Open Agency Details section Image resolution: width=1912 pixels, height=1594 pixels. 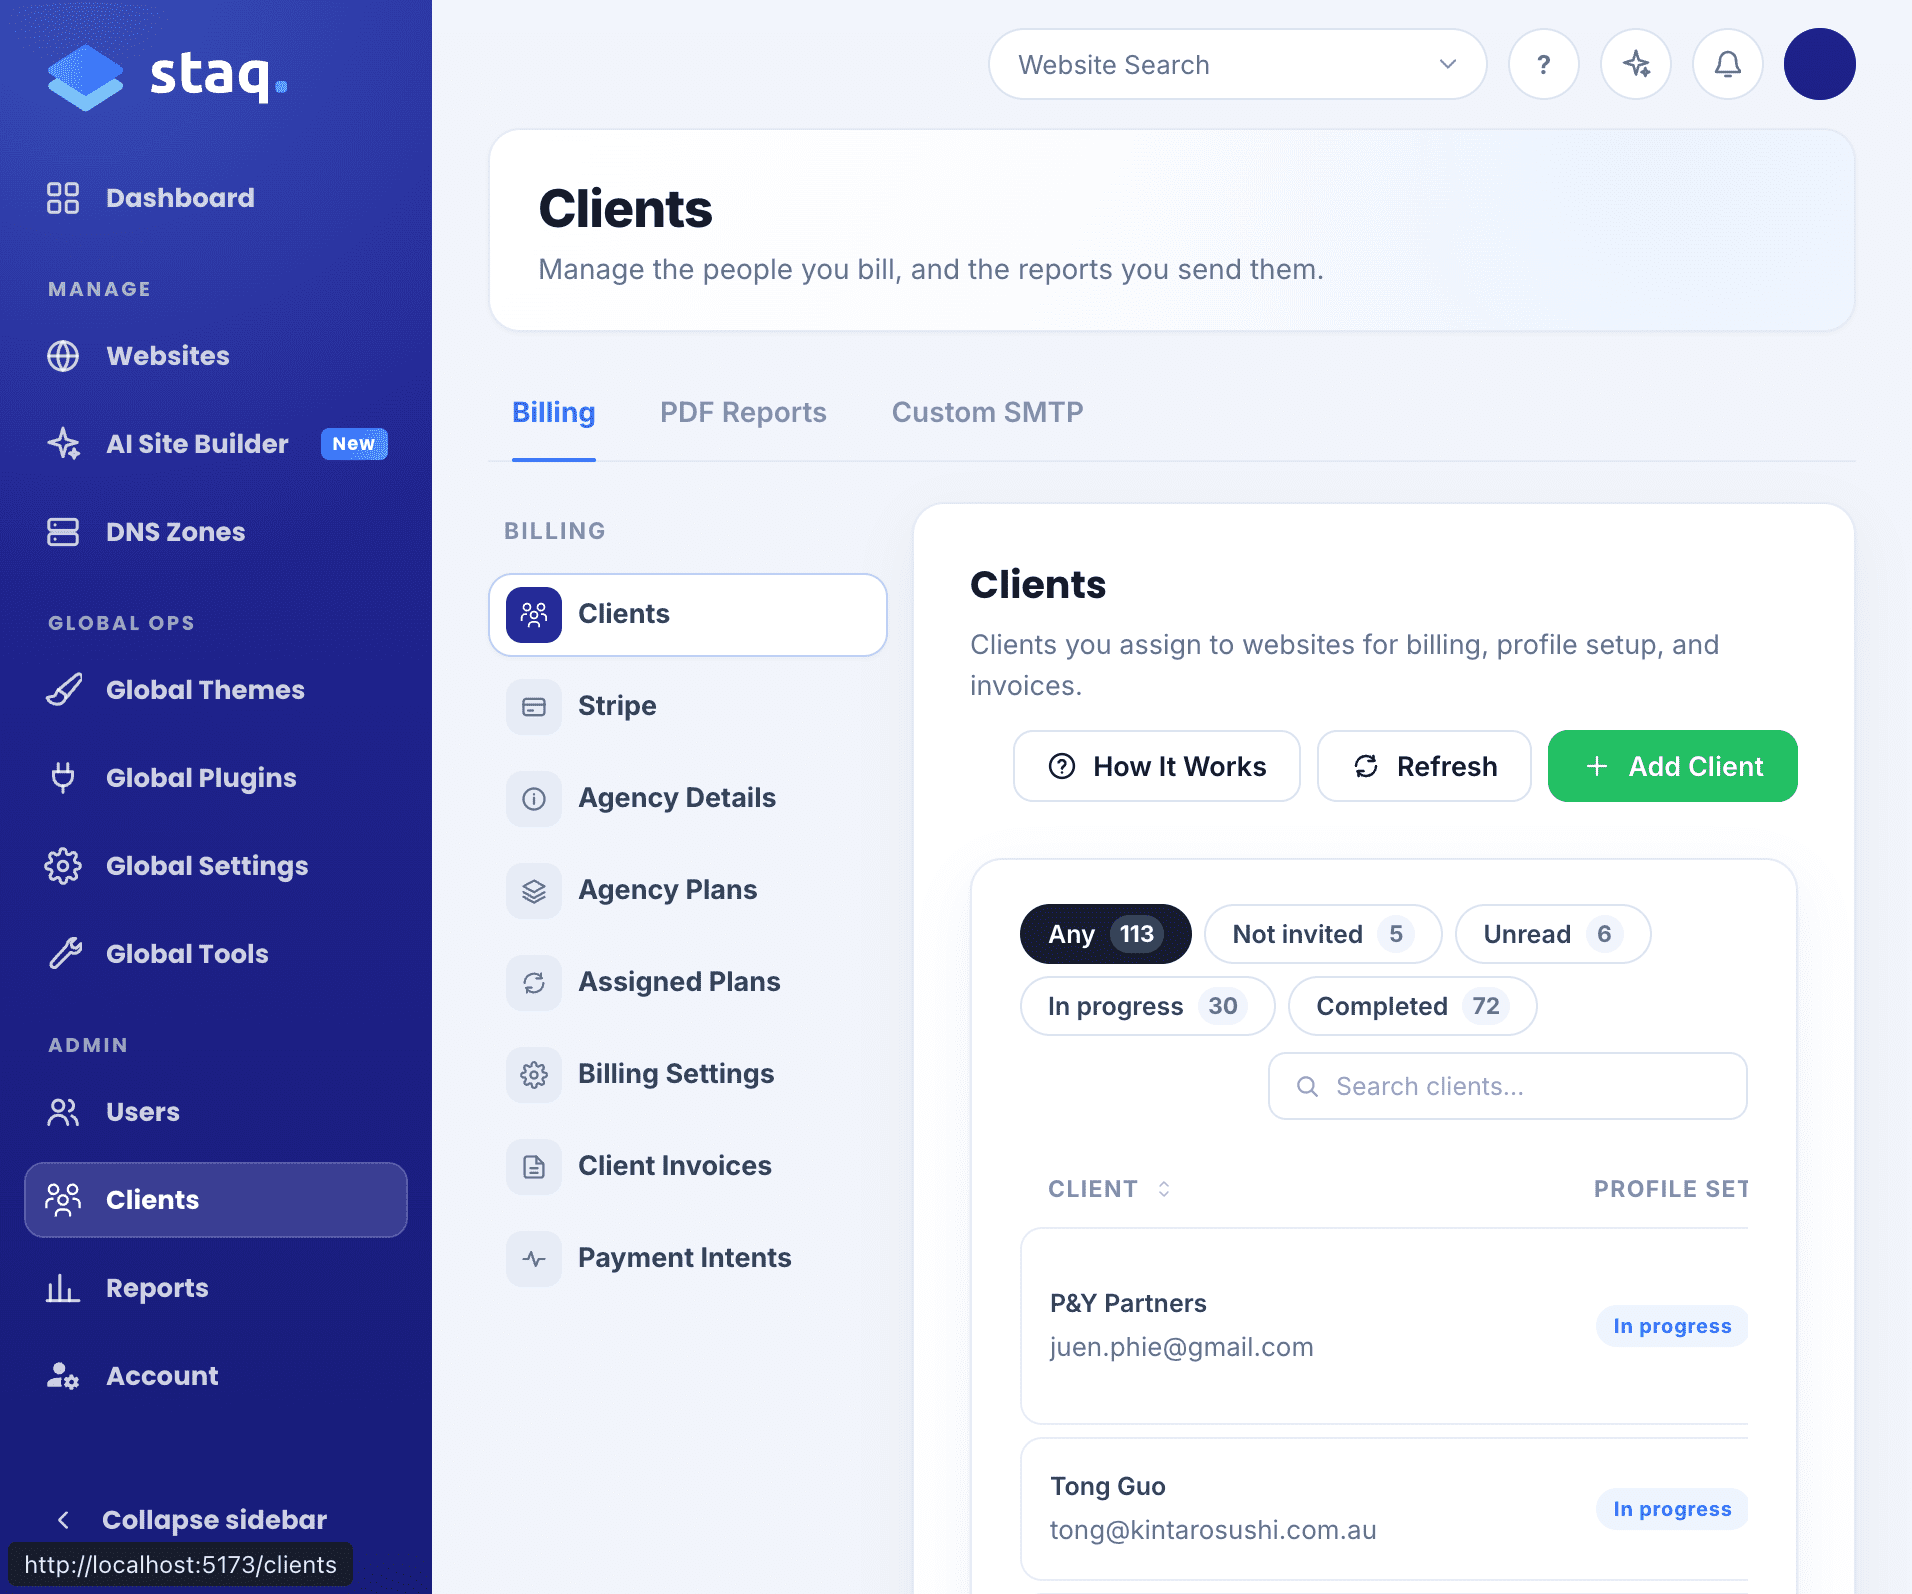coord(688,799)
